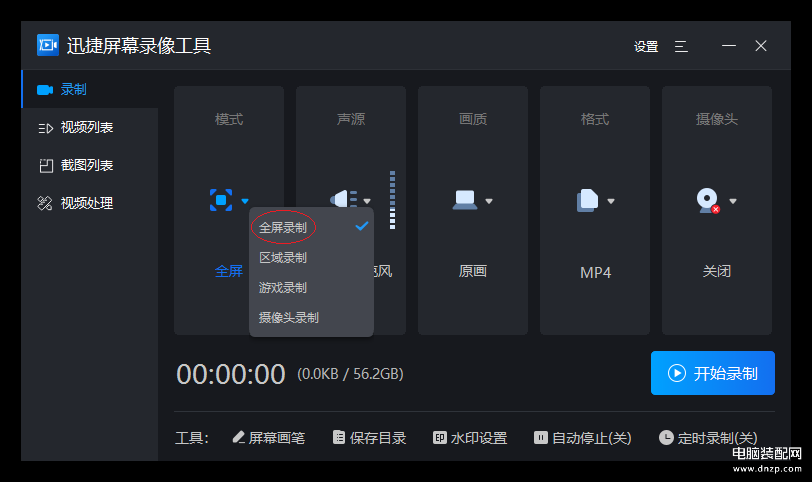This screenshot has height=482, width=812.
Task: Adjust the vertical volume level meter
Action: pos(393,200)
